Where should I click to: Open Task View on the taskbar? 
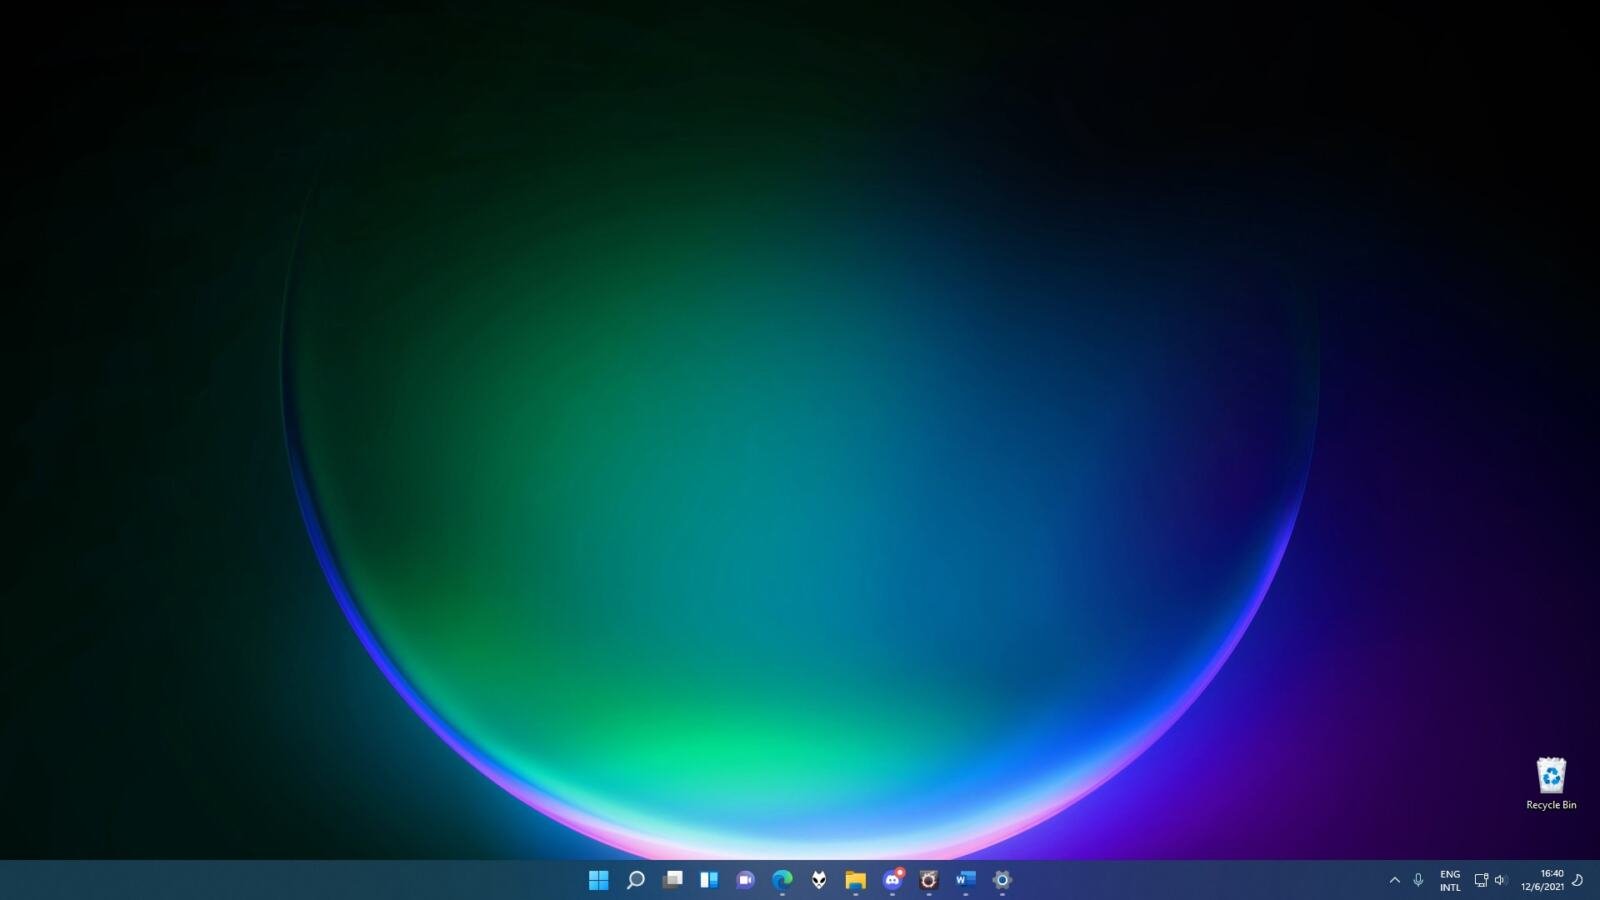(672, 880)
